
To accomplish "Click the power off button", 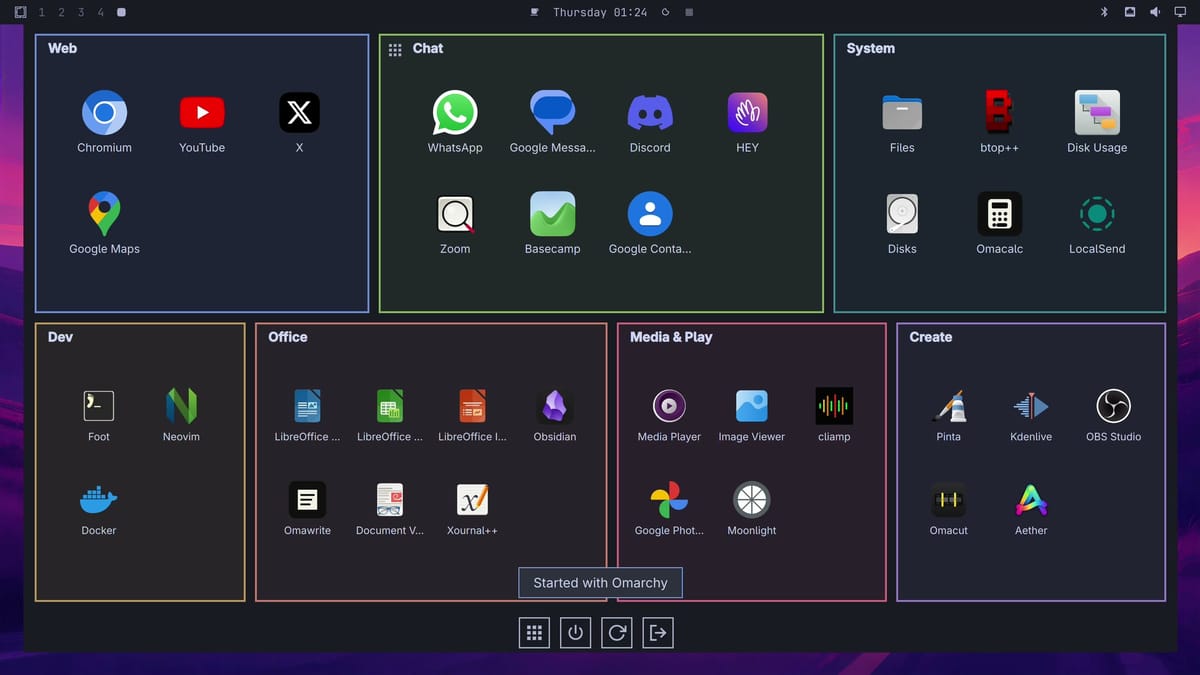I will [x=575, y=632].
